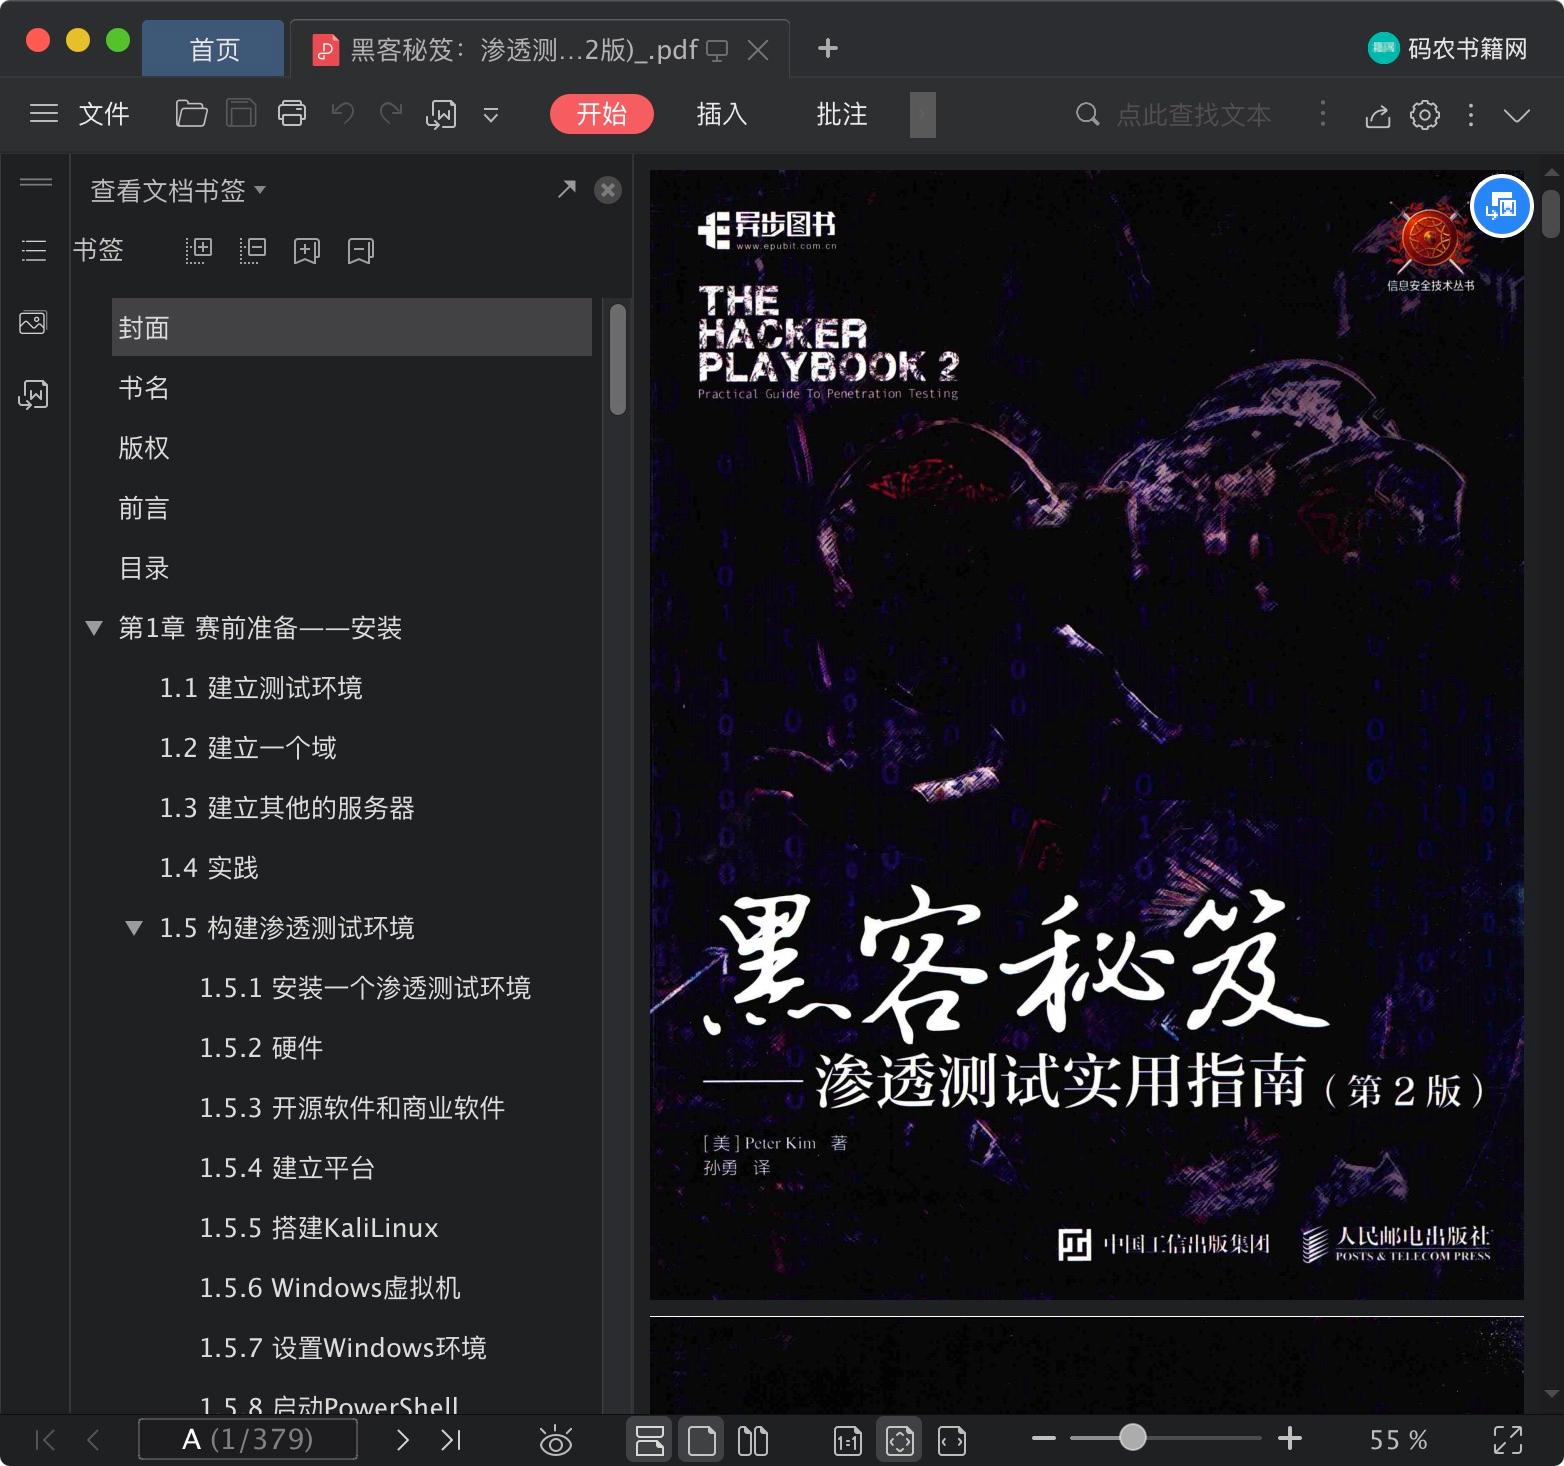Close the bookmark panel
Viewport: 1564px width, 1466px height.
(608, 190)
